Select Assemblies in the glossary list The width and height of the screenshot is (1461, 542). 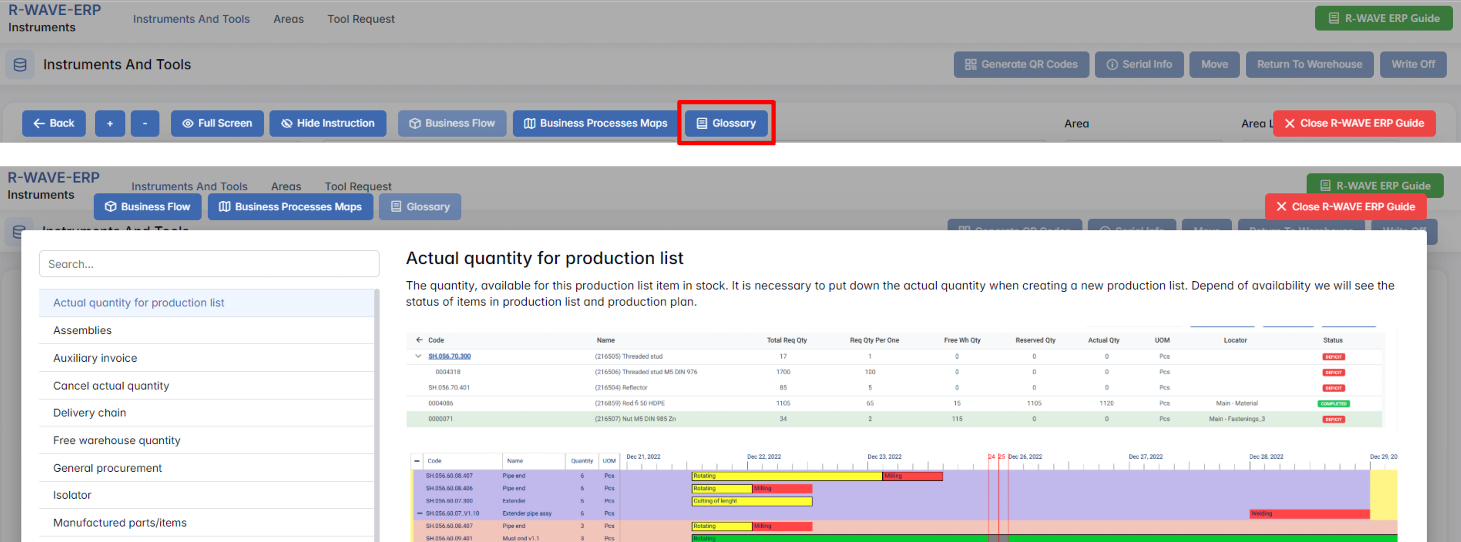coord(82,331)
